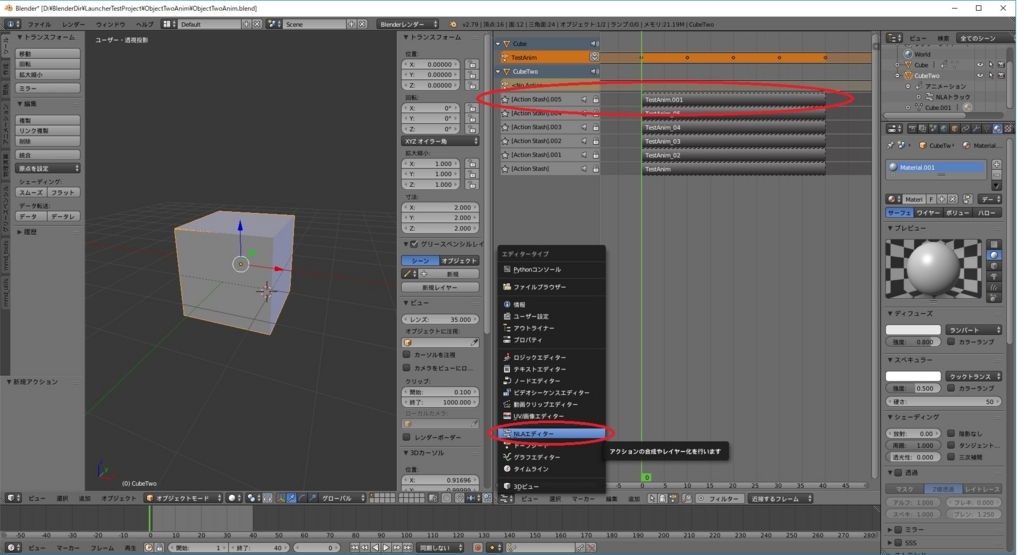The height and width of the screenshot is (555, 1024).
Task: Toggle レンダーボーダー checkbox
Action: tap(407, 437)
